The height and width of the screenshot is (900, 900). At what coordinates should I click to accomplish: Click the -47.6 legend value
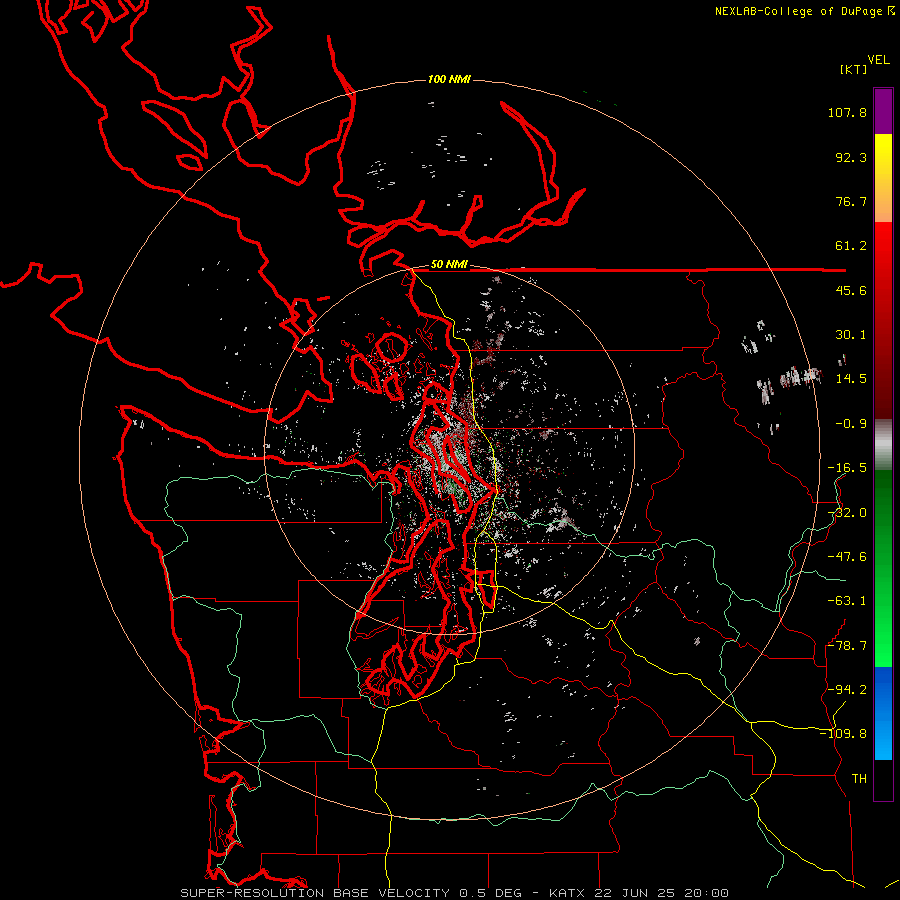(847, 557)
